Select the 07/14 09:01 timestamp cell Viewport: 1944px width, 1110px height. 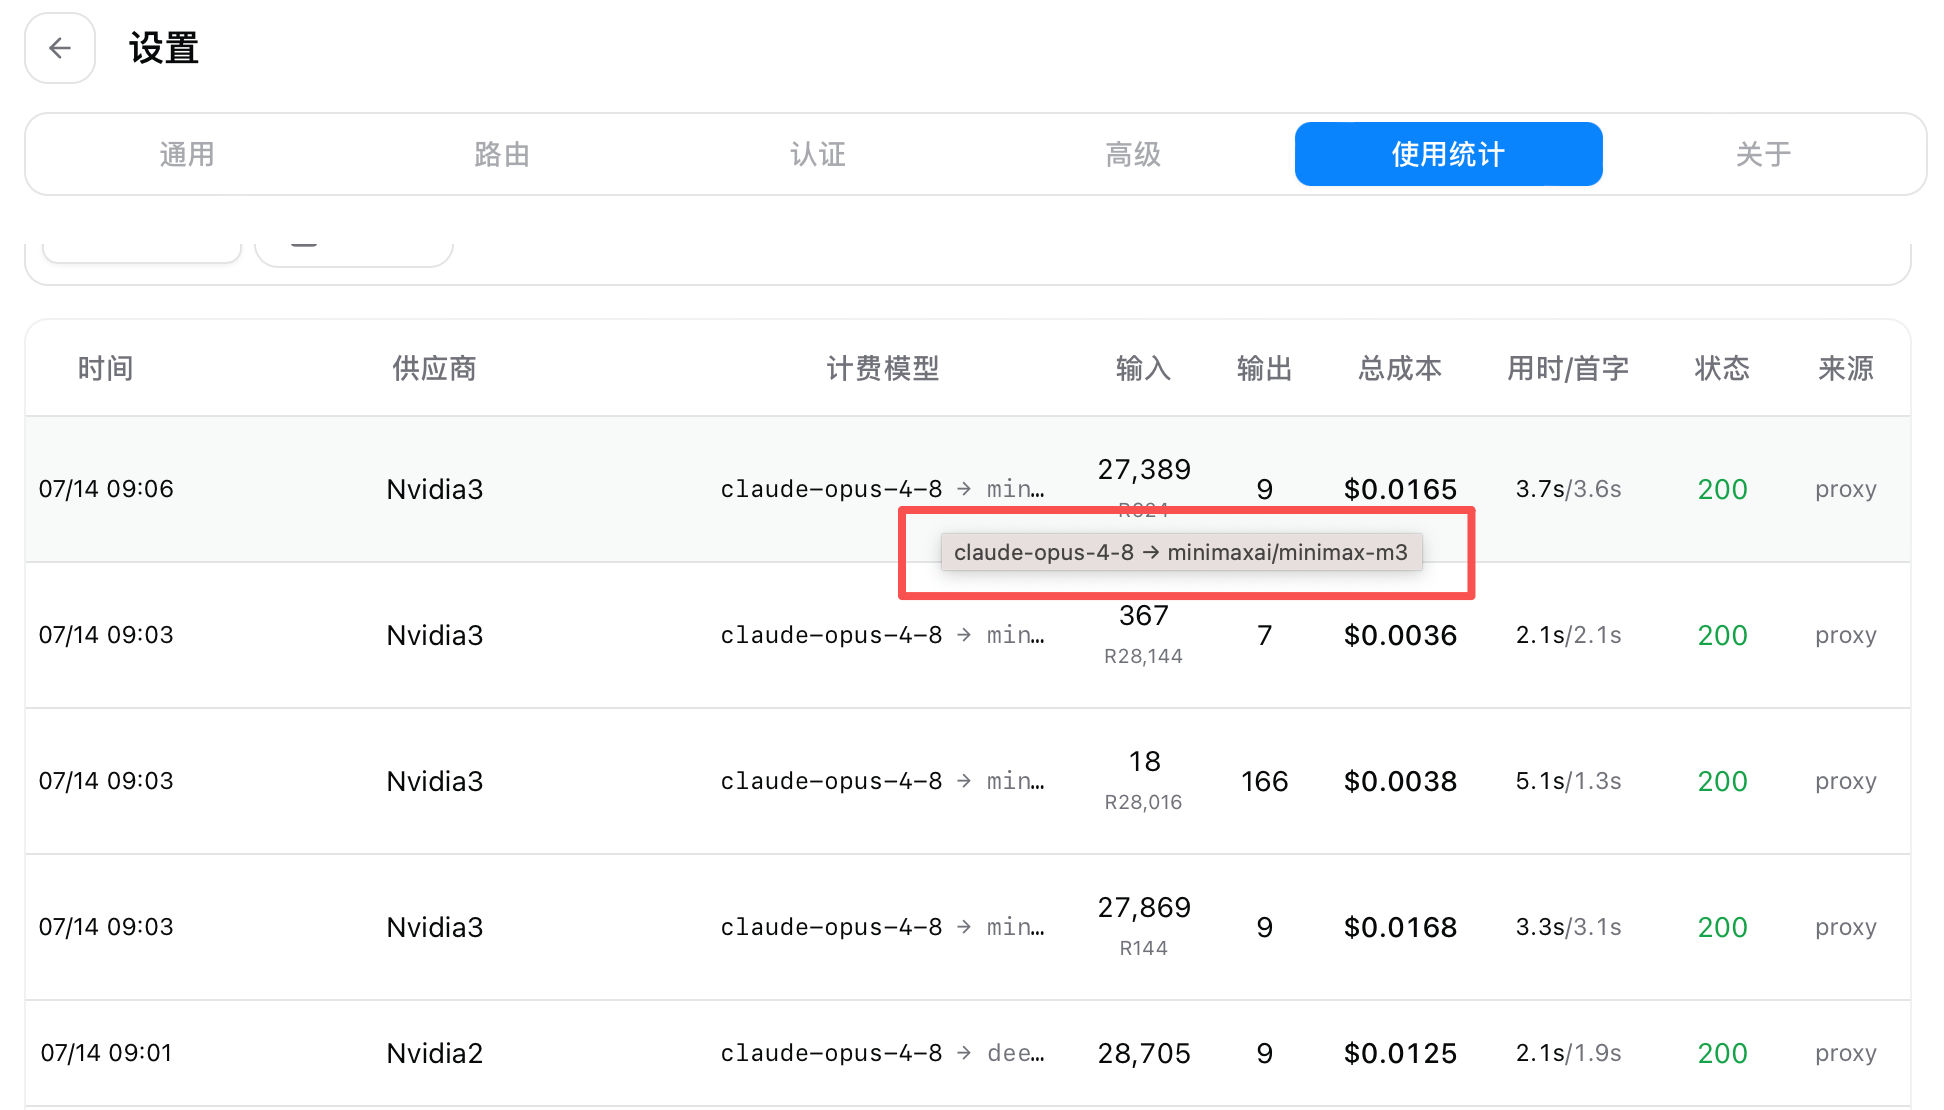click(x=106, y=1053)
